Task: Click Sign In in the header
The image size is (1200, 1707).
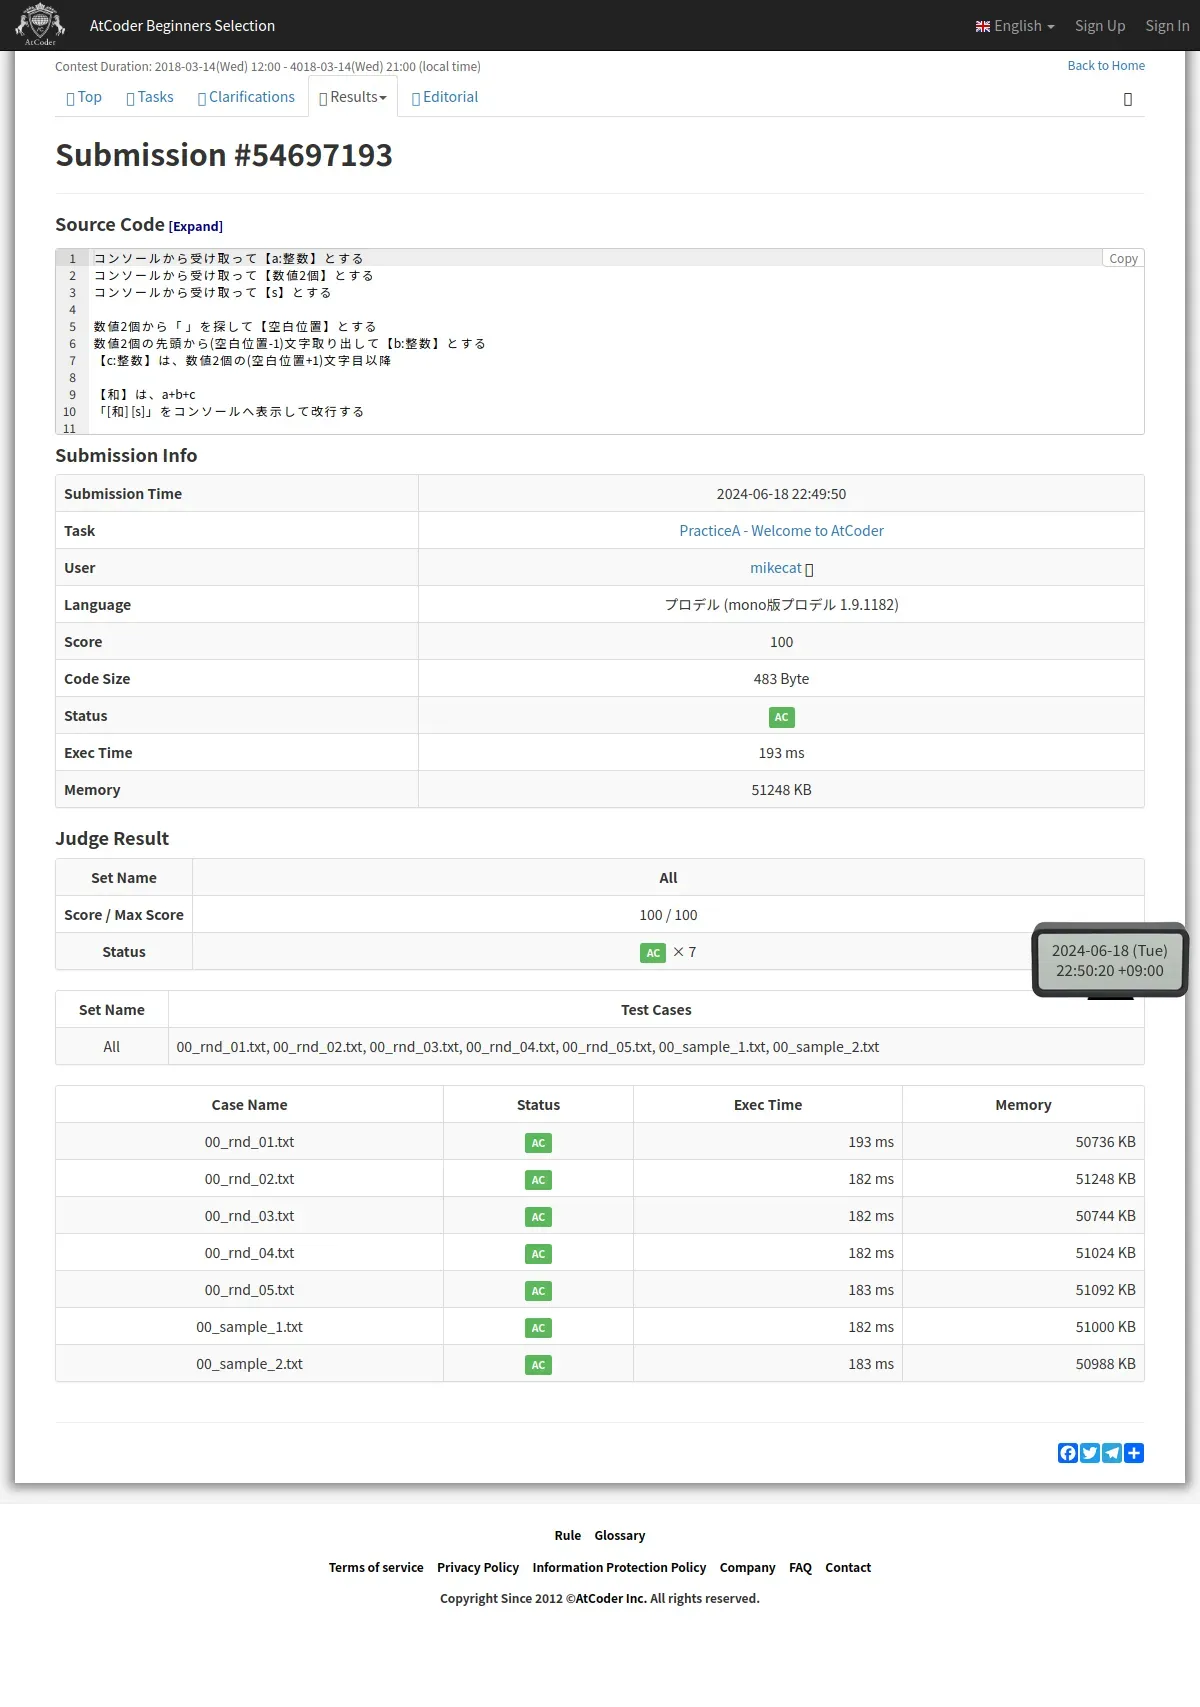Action: (1167, 26)
